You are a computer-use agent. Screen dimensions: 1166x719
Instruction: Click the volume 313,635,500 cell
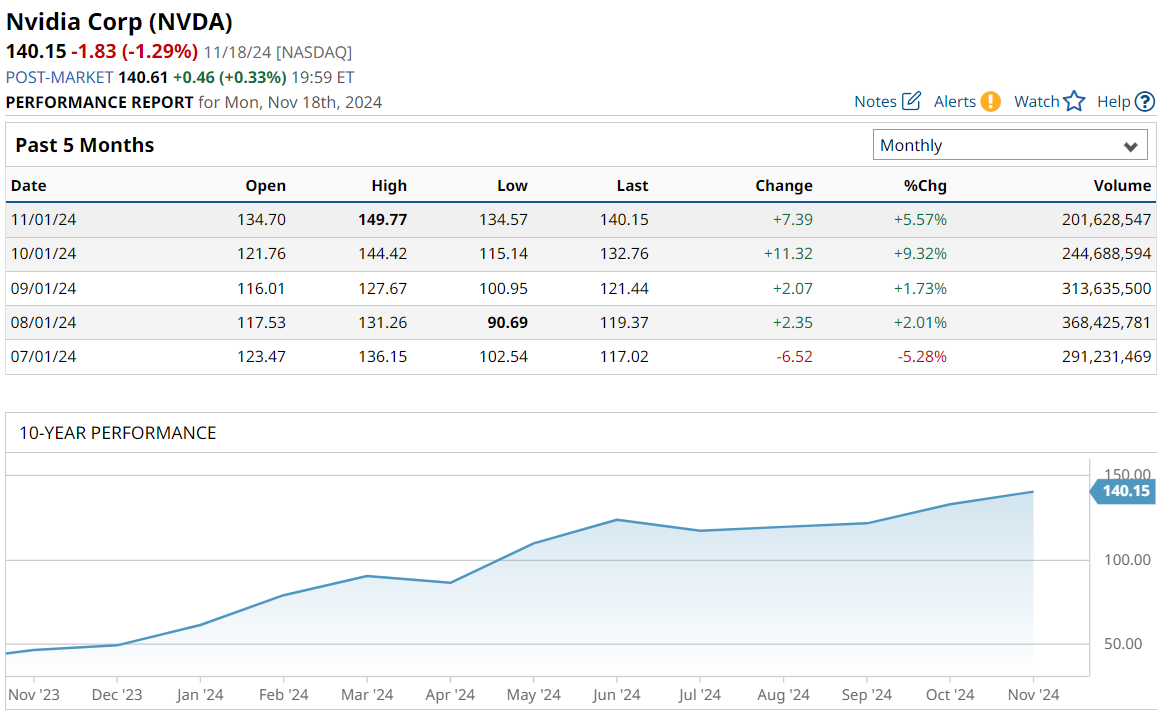1107,288
